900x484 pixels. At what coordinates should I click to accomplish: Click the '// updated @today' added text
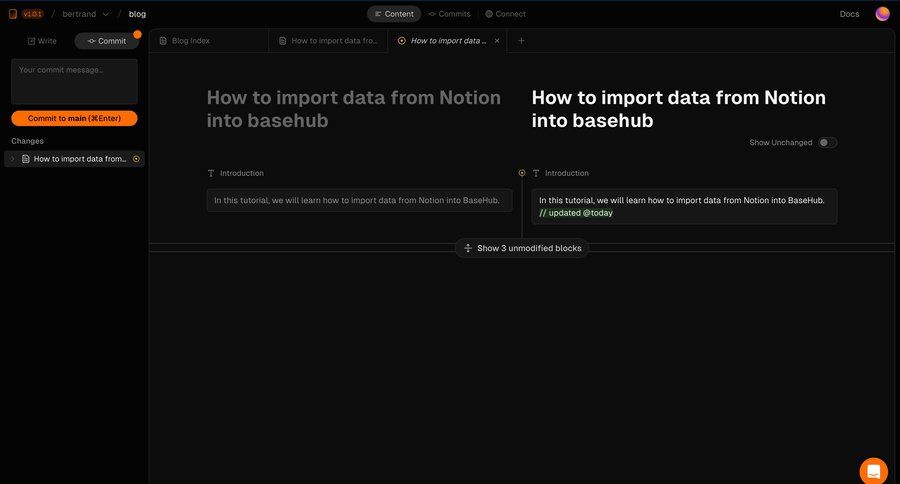pyautogui.click(x=576, y=213)
